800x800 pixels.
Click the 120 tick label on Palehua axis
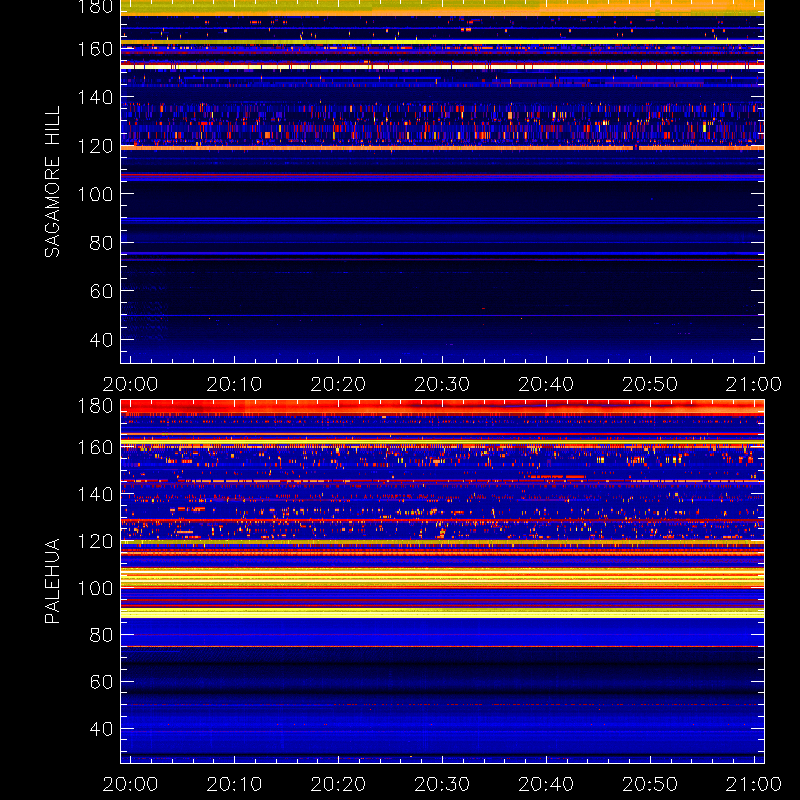(95, 541)
